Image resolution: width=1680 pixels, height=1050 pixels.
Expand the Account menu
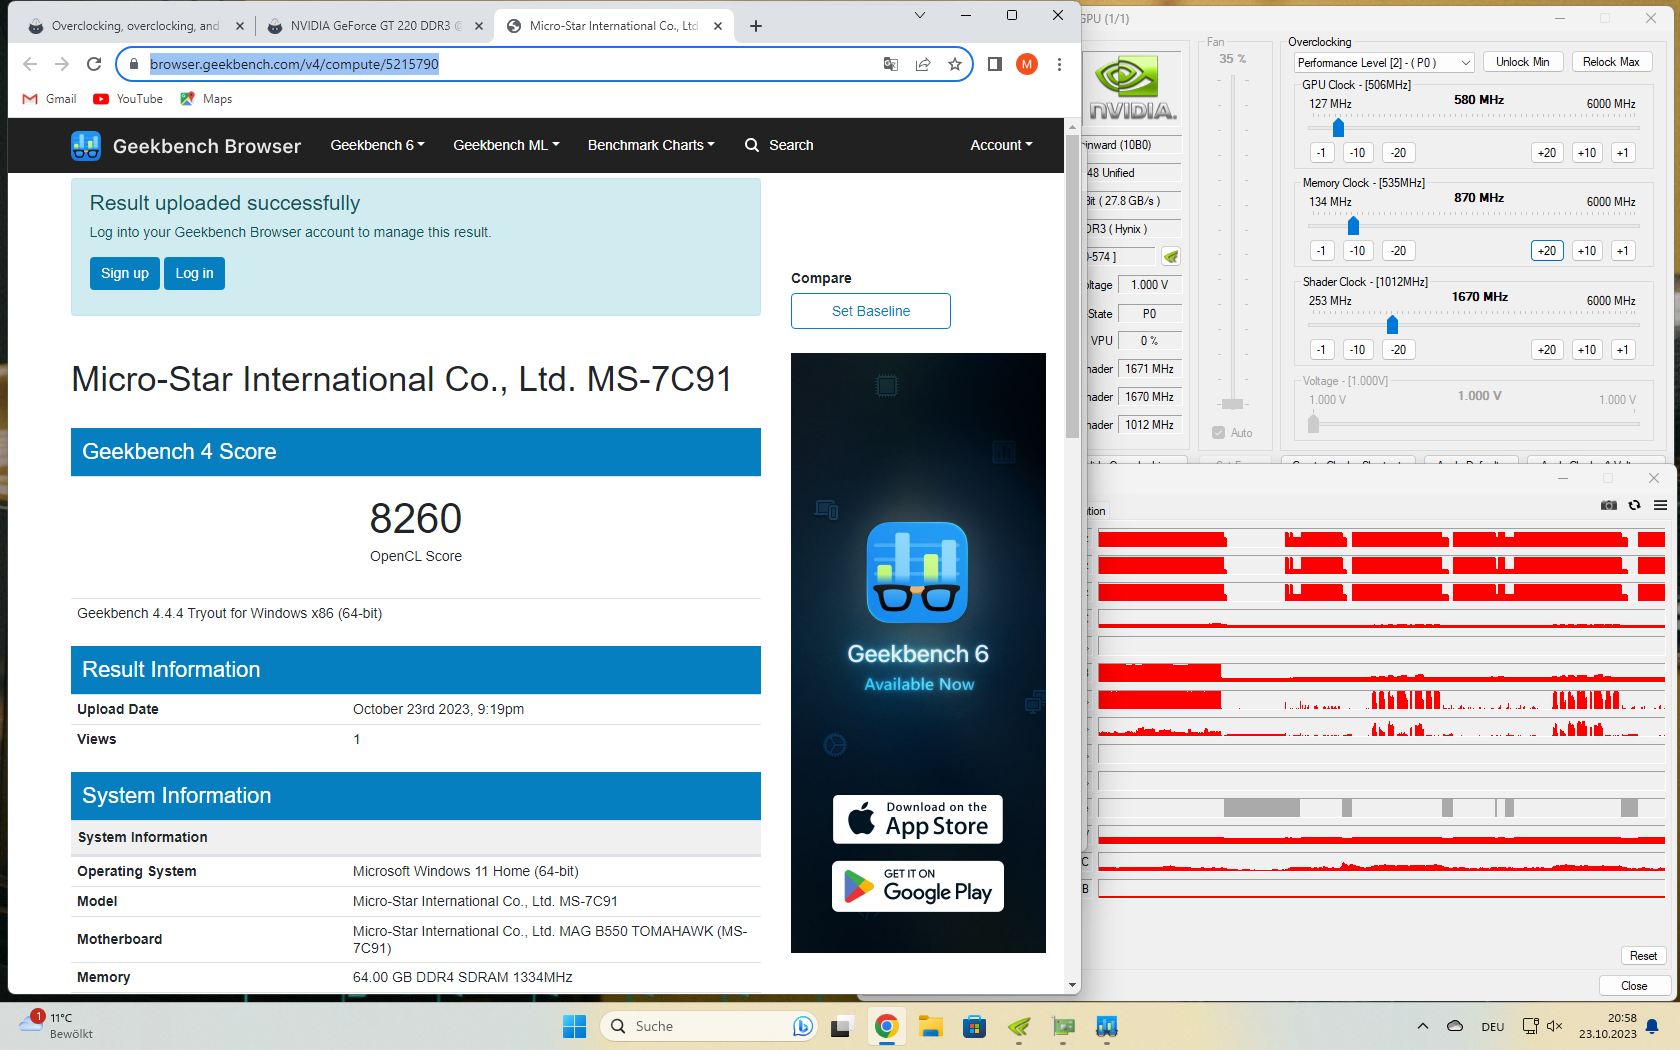pos(1001,145)
